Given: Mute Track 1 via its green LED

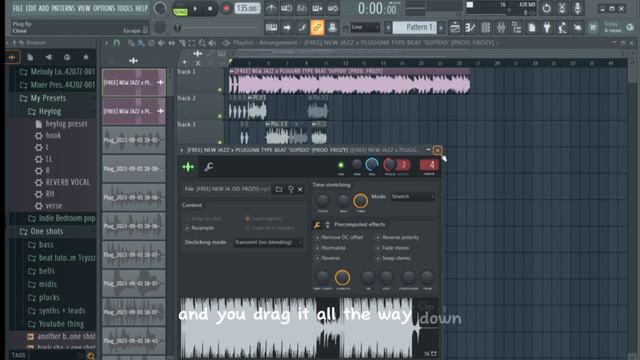Looking at the screenshot, I should coord(220,90).
